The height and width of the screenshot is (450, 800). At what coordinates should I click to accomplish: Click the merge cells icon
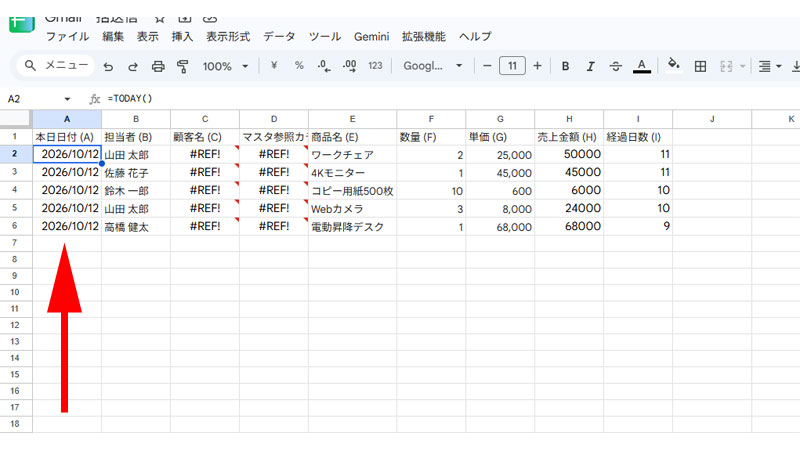click(x=726, y=66)
